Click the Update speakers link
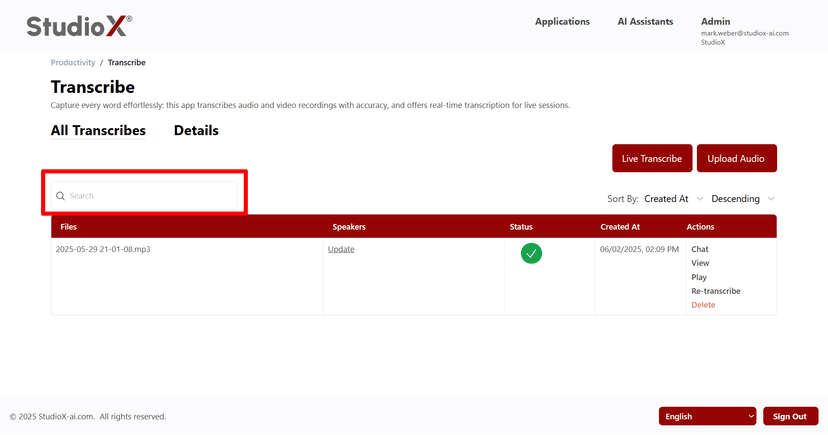This screenshot has width=828, height=435. coord(341,249)
